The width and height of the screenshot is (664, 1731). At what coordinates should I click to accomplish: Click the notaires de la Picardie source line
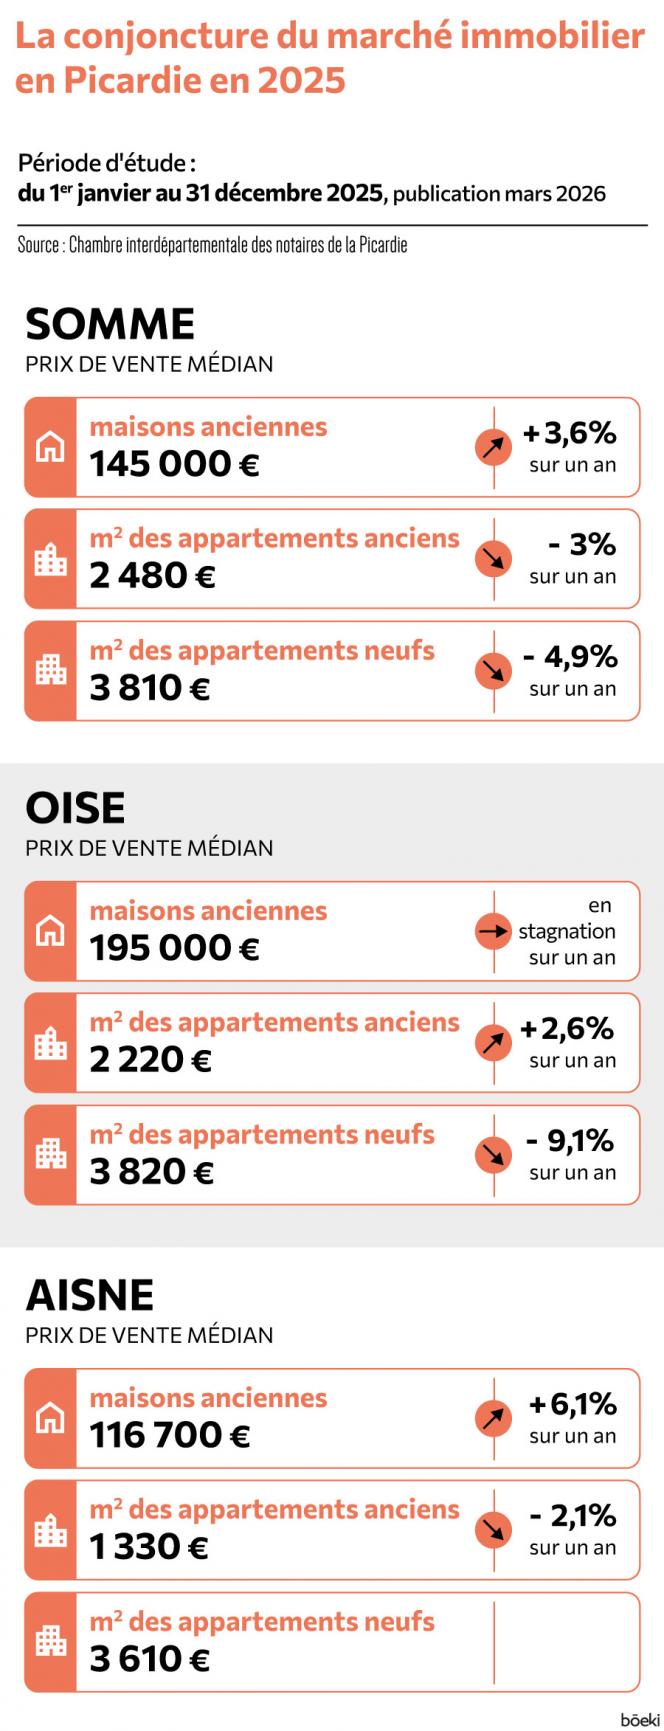(213, 245)
